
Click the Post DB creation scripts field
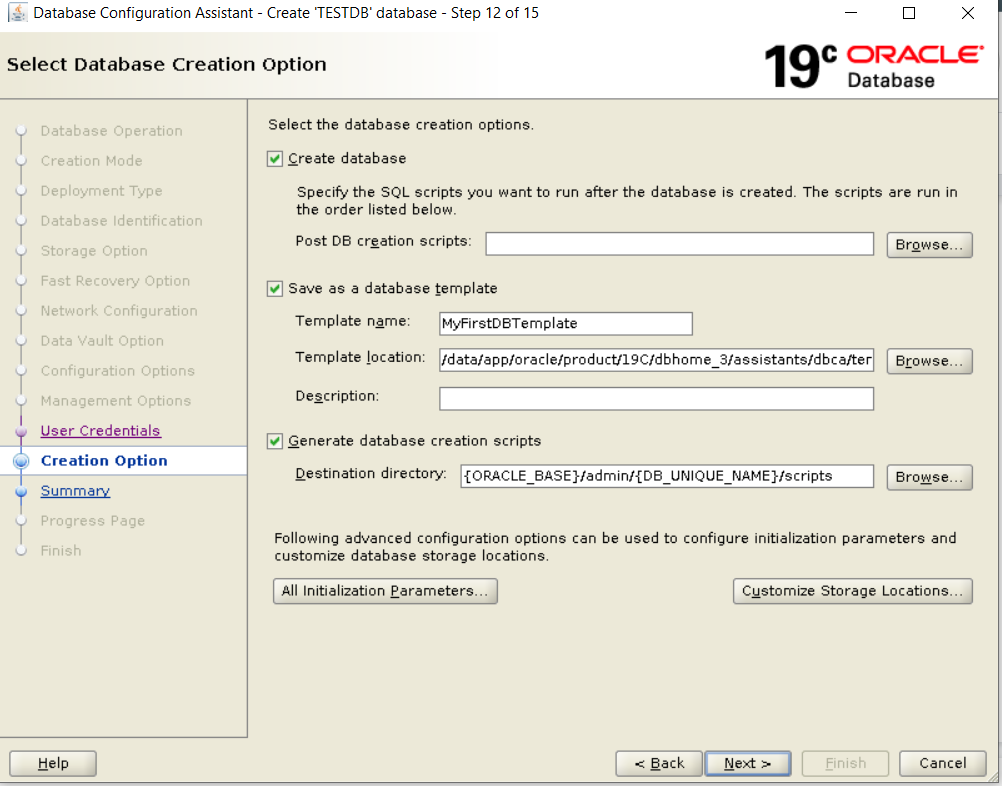tap(679, 244)
